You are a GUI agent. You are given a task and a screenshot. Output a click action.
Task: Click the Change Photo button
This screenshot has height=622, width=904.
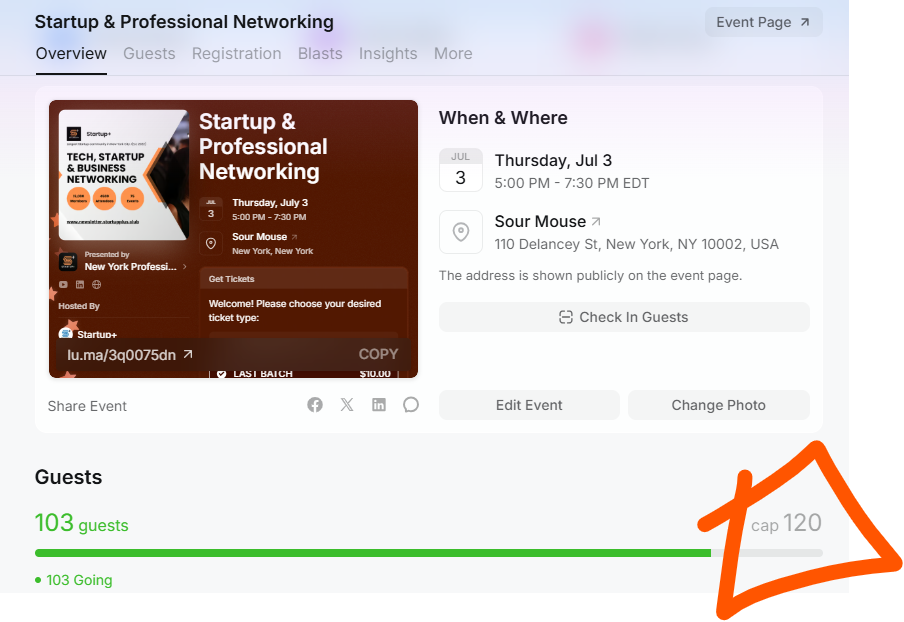718,405
